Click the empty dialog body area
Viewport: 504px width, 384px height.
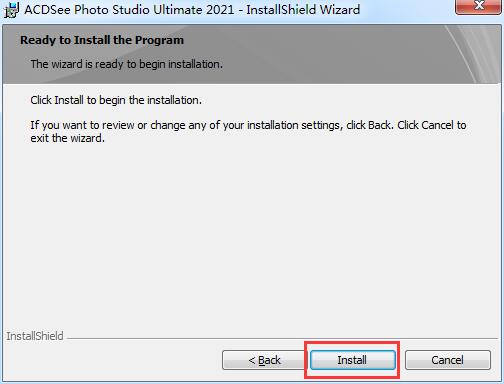coord(250,233)
